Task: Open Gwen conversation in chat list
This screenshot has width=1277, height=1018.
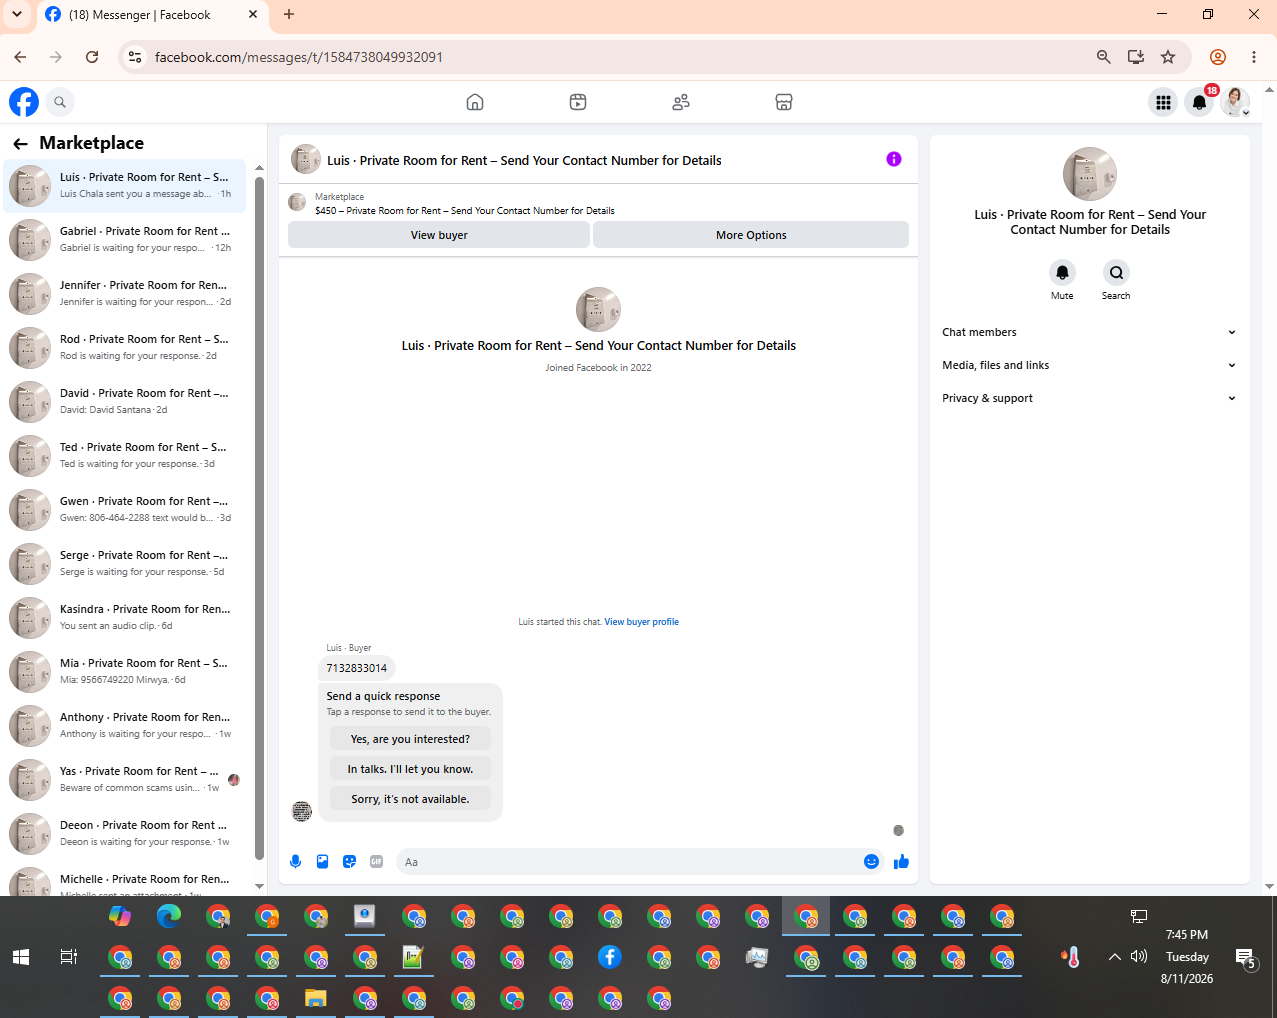Action: click(x=124, y=510)
